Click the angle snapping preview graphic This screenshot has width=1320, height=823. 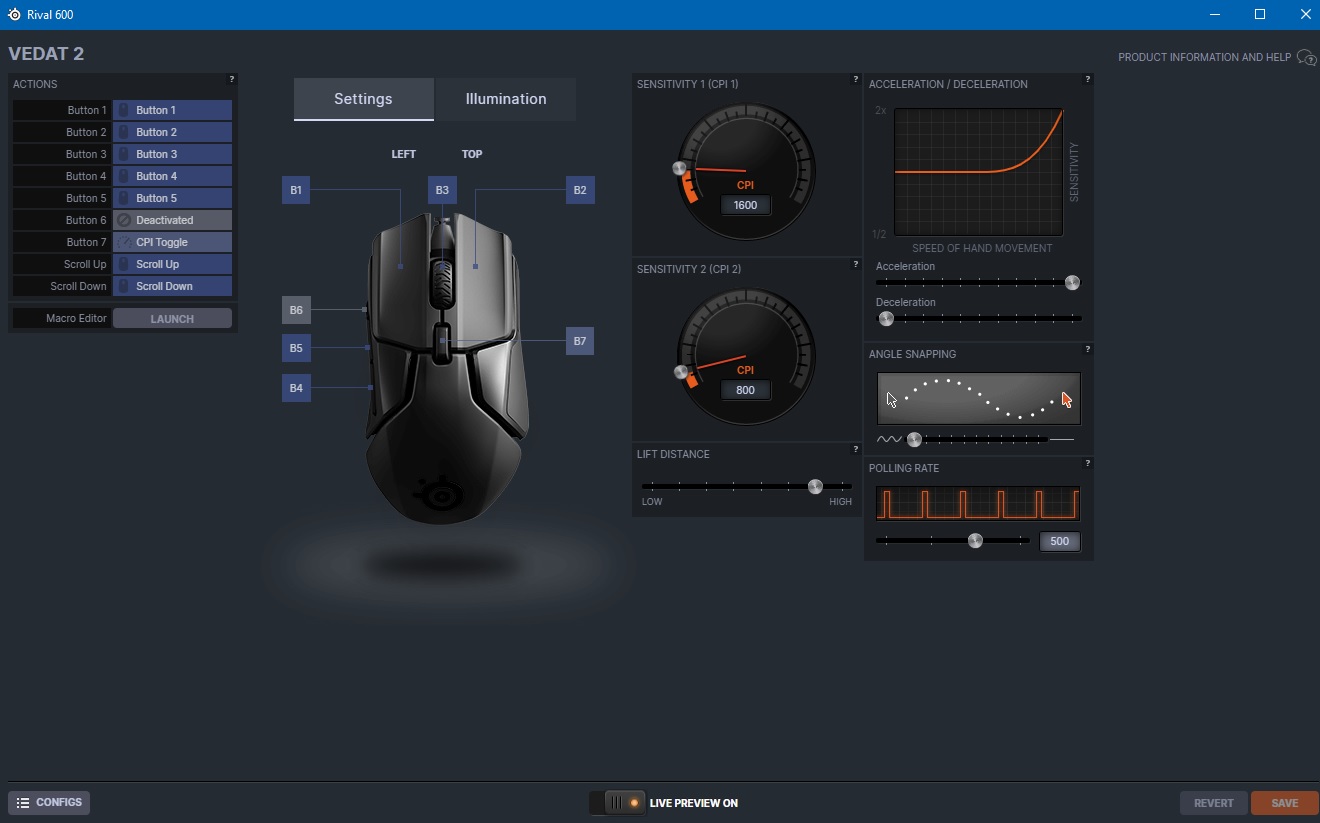(x=979, y=399)
